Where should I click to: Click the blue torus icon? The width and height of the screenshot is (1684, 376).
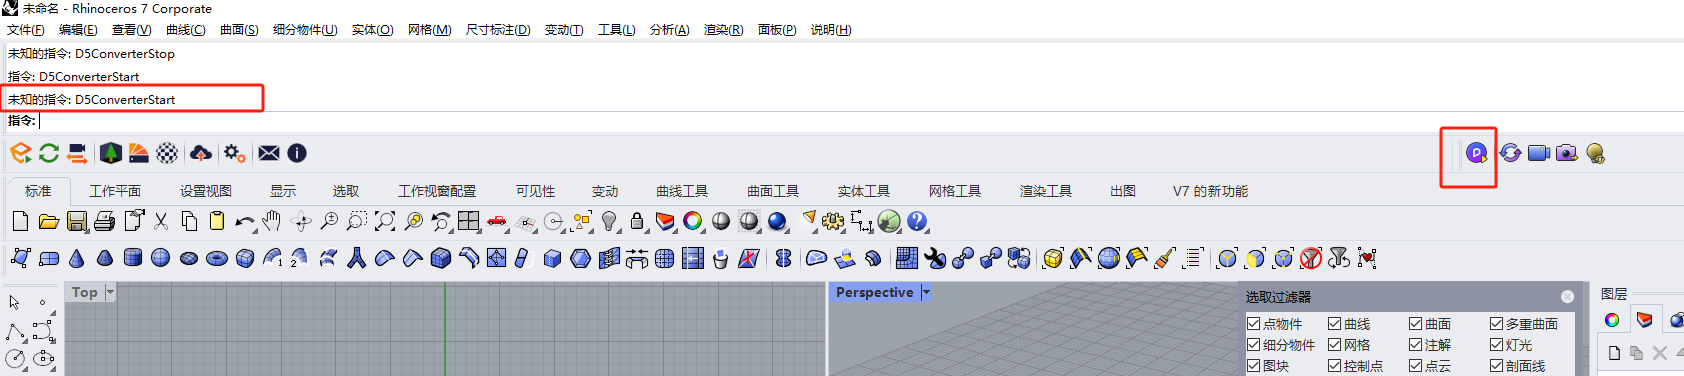pyautogui.click(x=217, y=259)
